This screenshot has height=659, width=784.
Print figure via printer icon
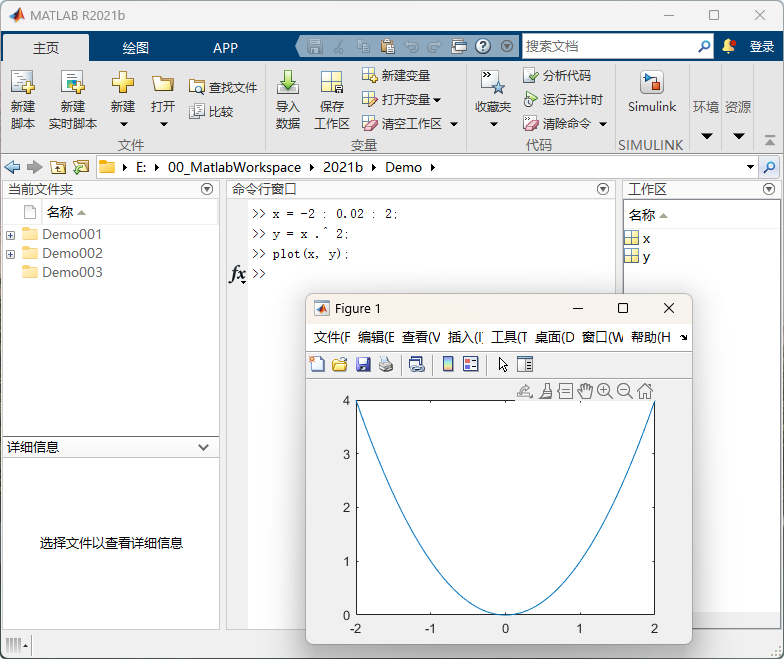[x=386, y=364]
